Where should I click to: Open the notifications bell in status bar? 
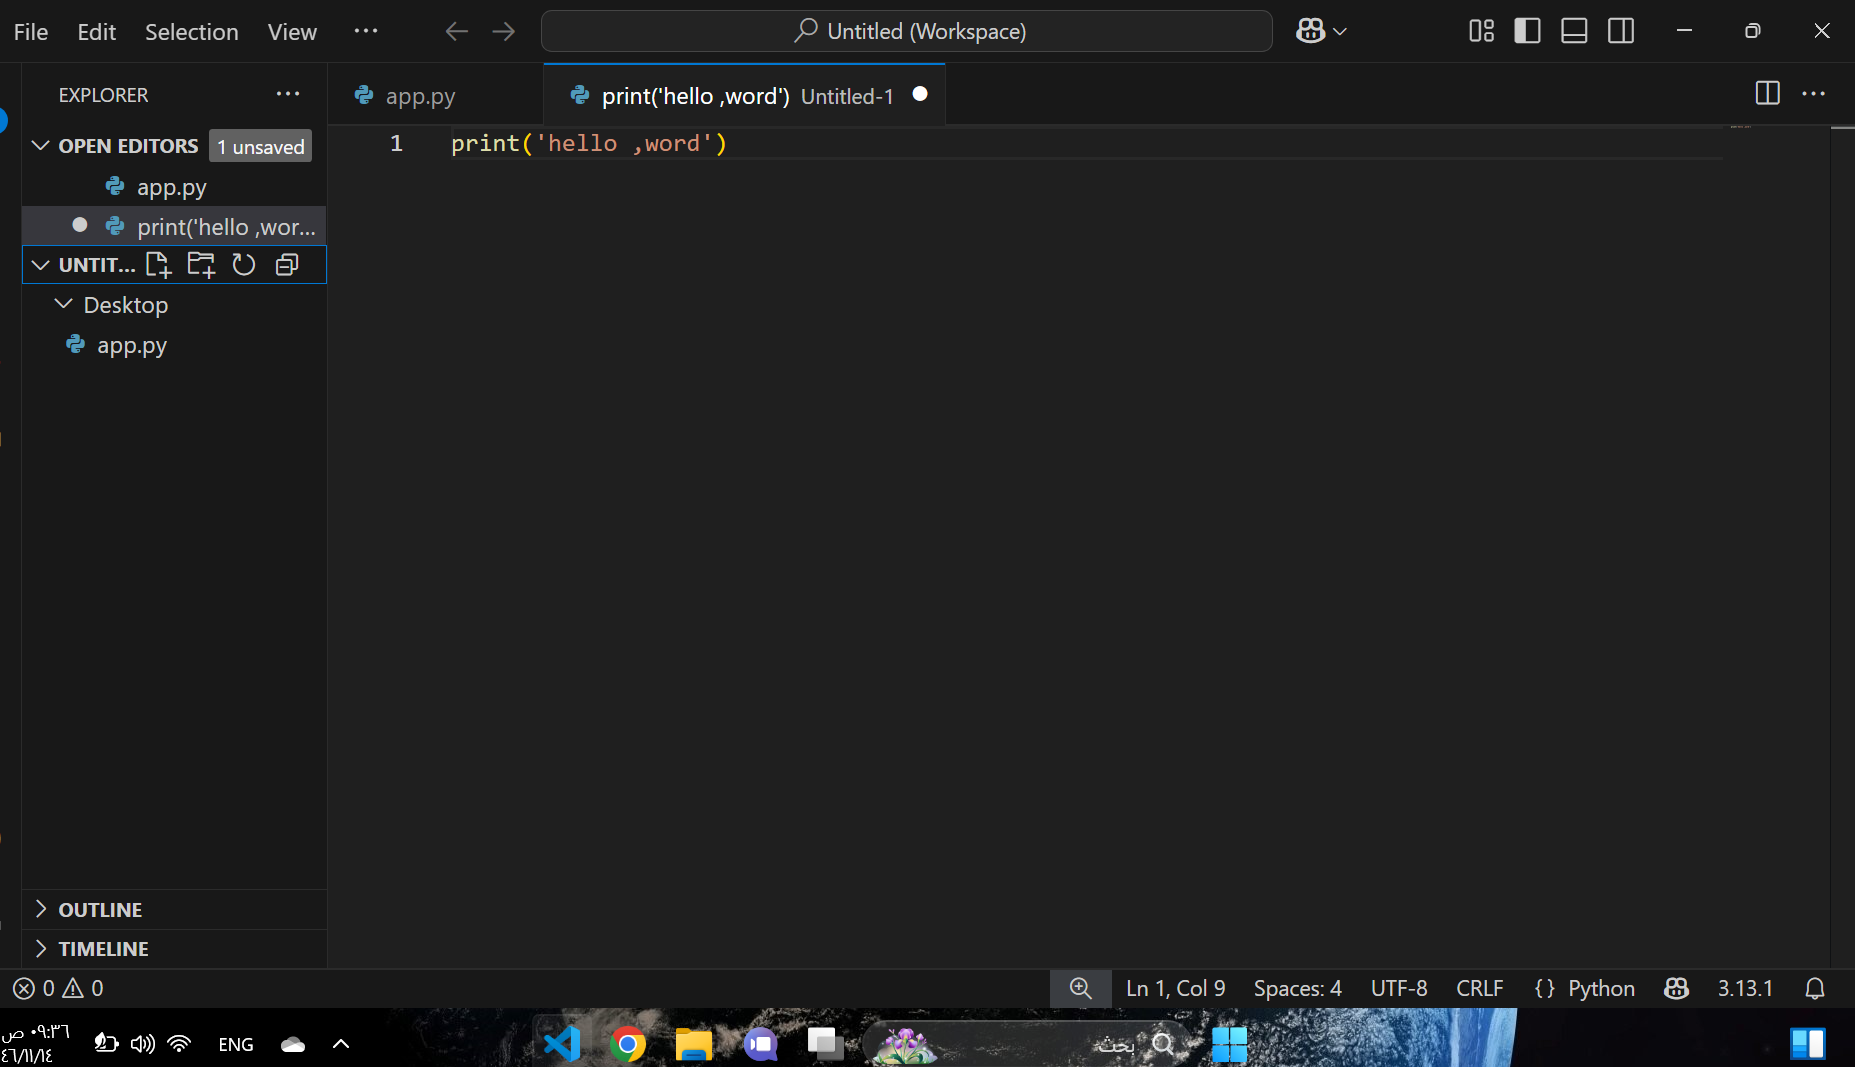click(1814, 989)
